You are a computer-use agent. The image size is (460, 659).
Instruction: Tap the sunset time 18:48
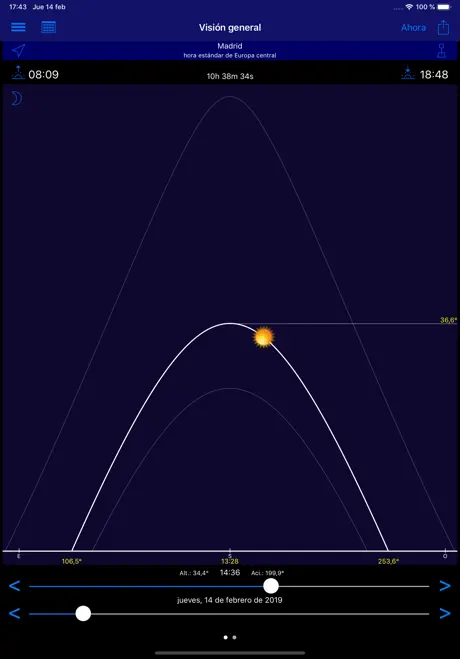coord(434,75)
